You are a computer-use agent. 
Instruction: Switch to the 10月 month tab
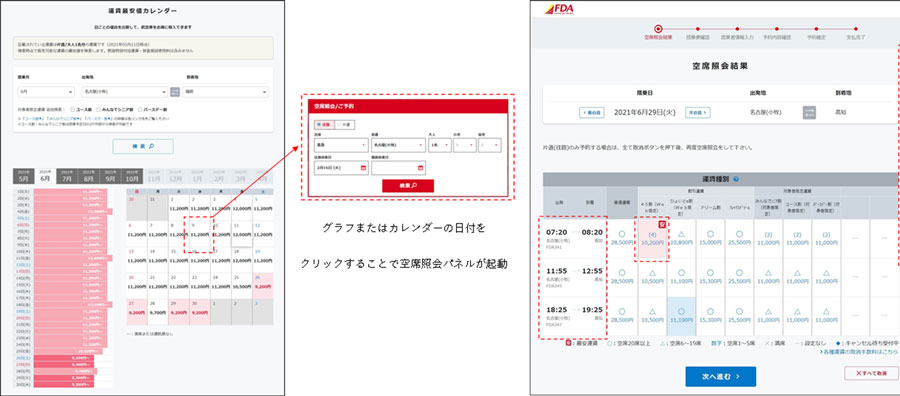click(x=131, y=176)
